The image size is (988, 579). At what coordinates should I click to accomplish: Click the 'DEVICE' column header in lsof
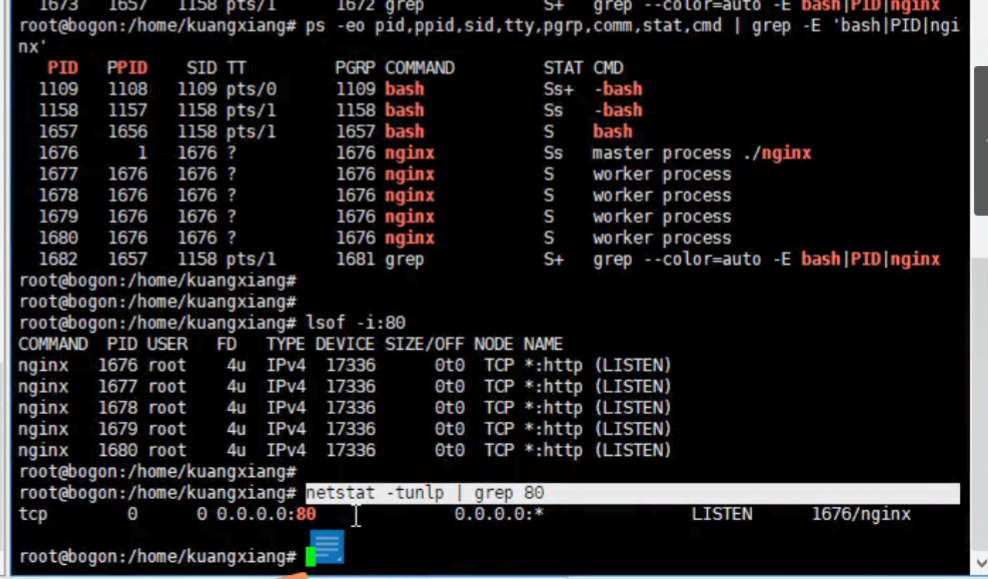click(x=345, y=344)
